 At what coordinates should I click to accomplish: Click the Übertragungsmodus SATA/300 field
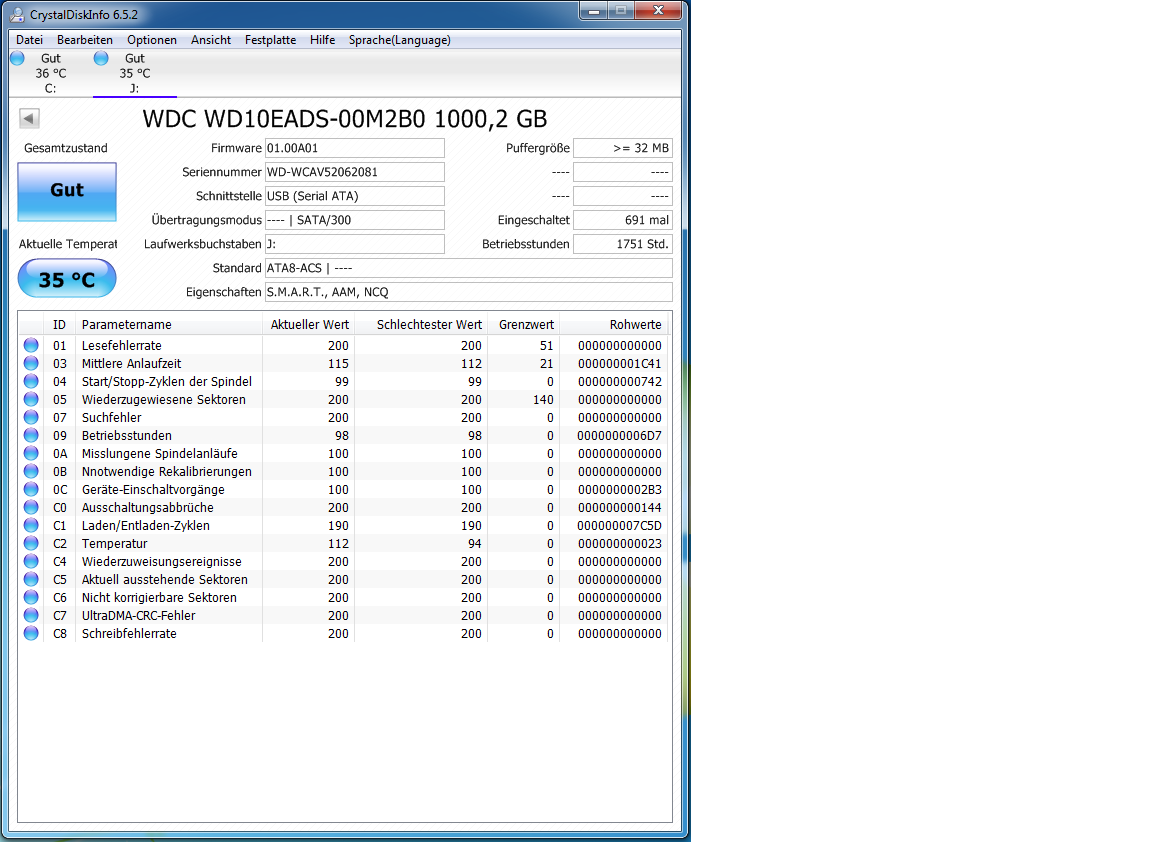354,220
